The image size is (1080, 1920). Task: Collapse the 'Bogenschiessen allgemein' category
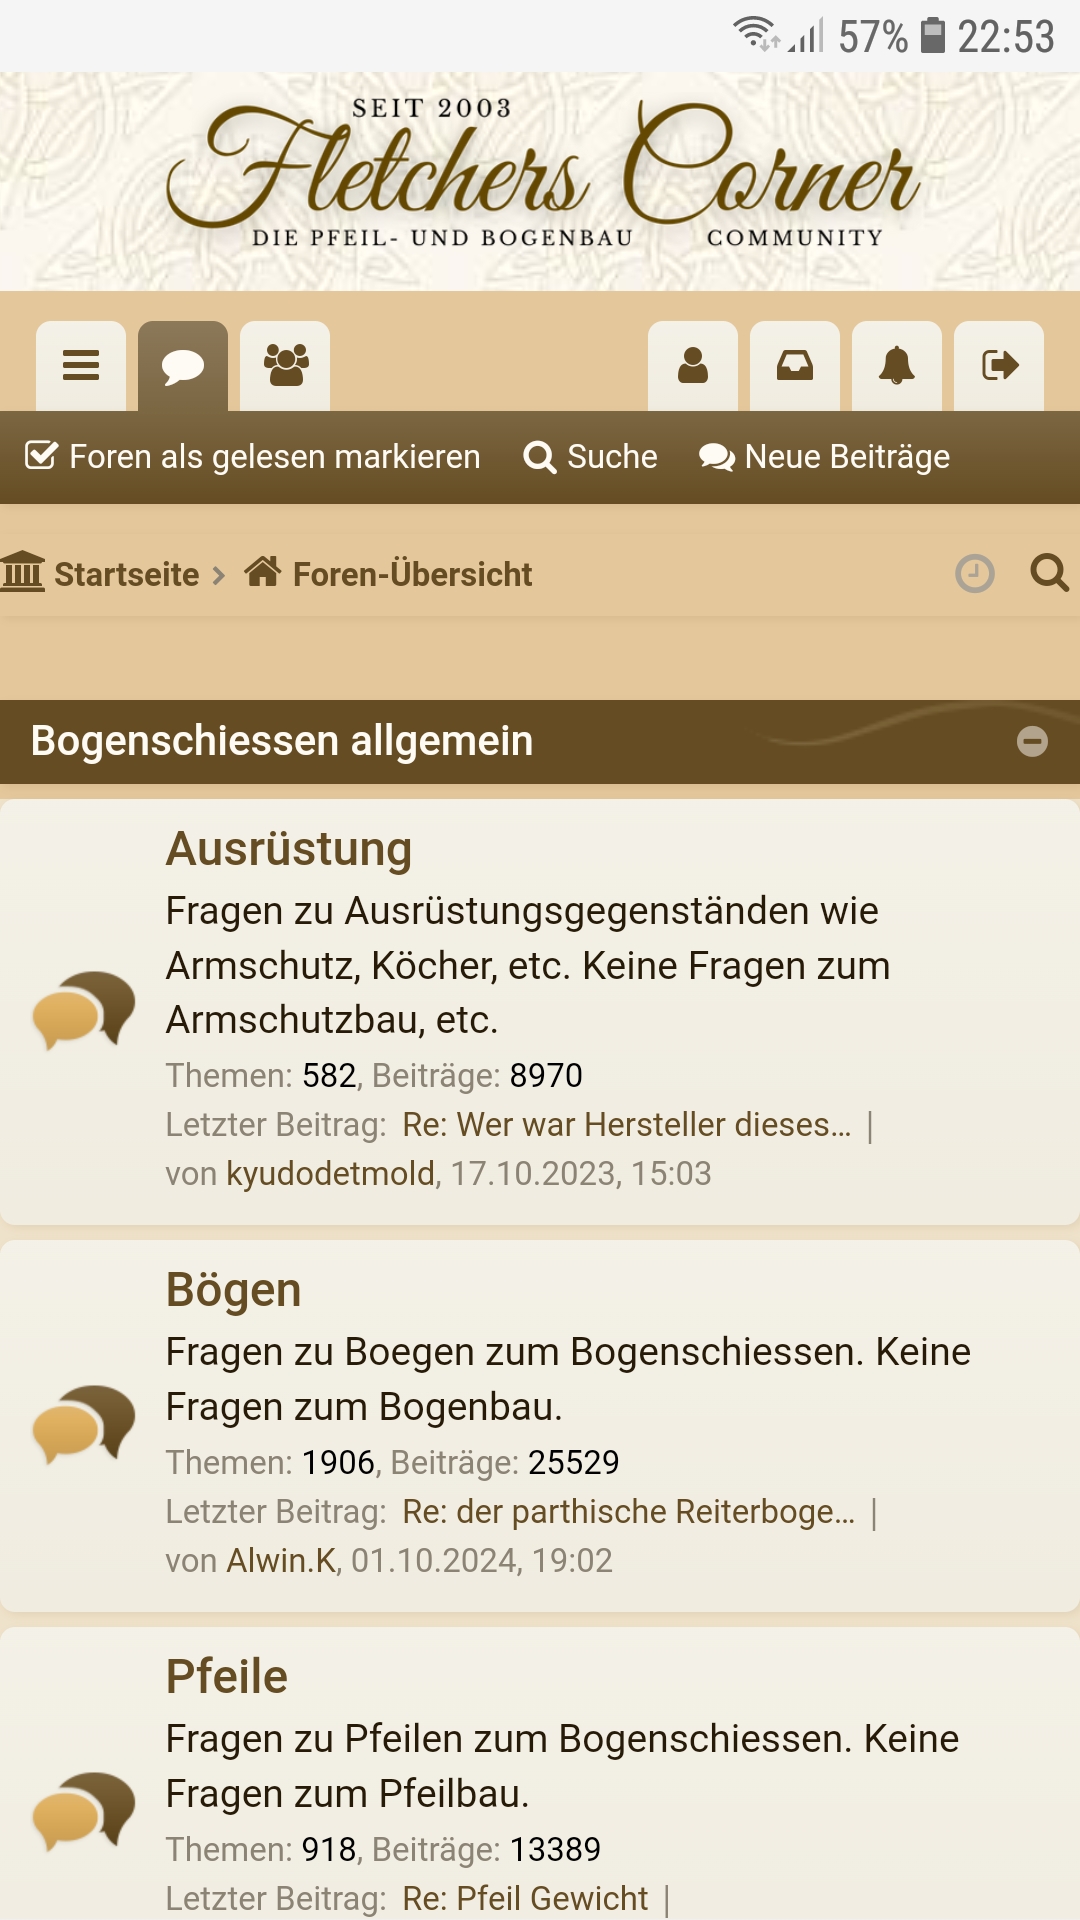pyautogui.click(x=1032, y=741)
